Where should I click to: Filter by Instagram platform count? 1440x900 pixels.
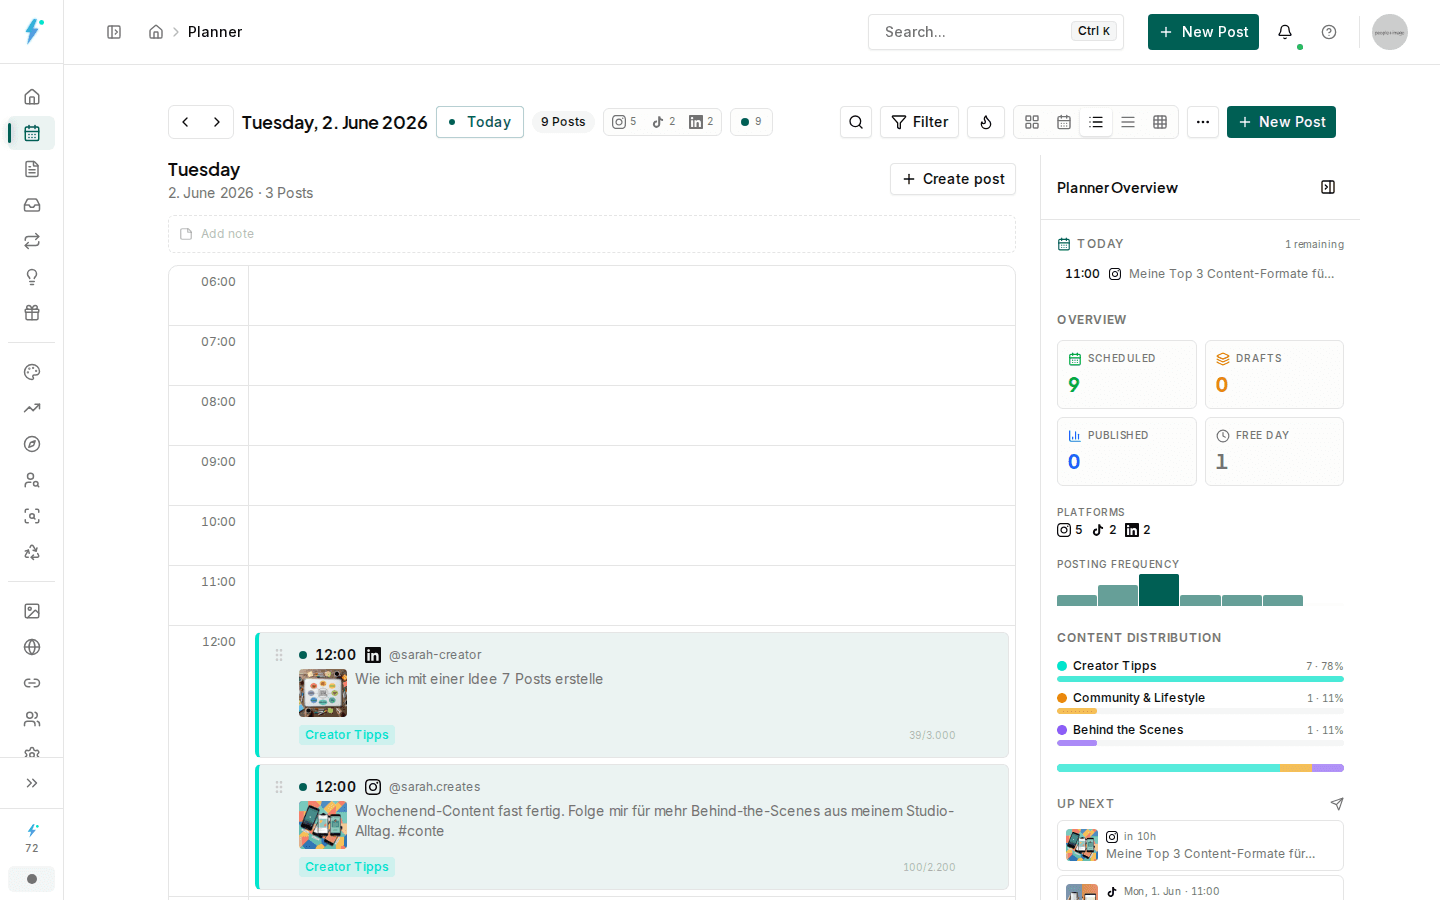tap(624, 122)
